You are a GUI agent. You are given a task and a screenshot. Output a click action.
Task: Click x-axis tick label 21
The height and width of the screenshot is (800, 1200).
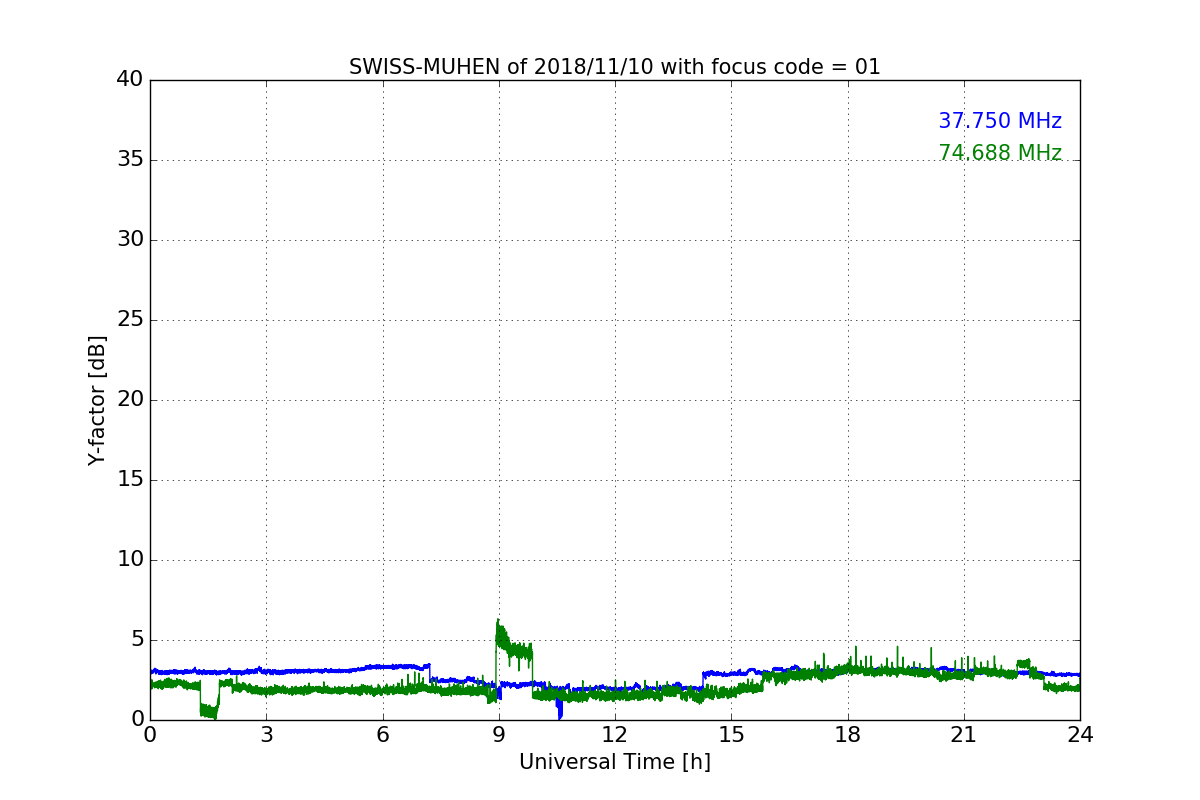[x=963, y=735]
